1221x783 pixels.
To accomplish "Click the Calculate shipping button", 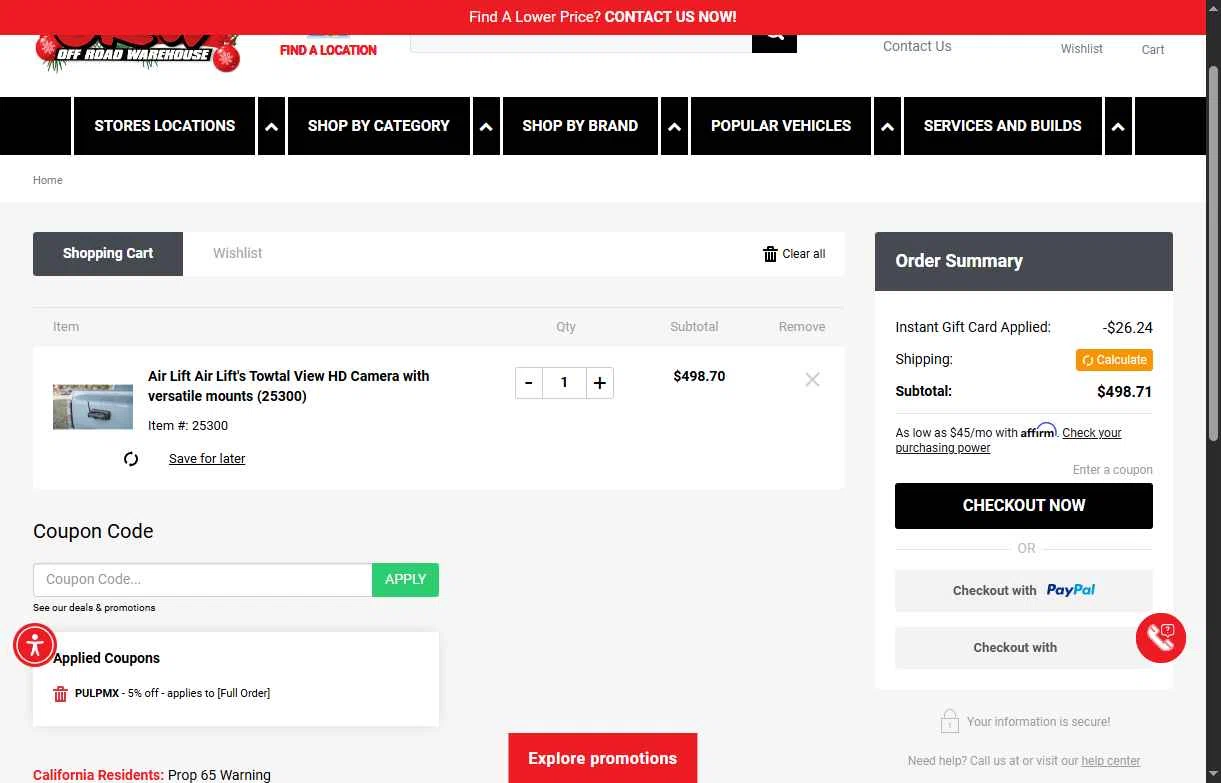I will (x=1114, y=360).
